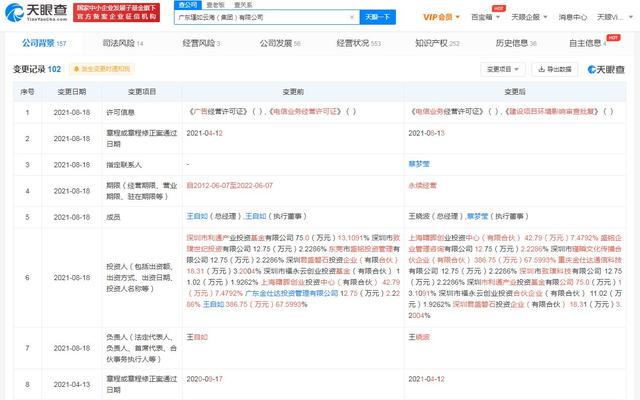640x400 pixels.
Task: Switch to the 公司发展 tab
Action: tap(280, 43)
